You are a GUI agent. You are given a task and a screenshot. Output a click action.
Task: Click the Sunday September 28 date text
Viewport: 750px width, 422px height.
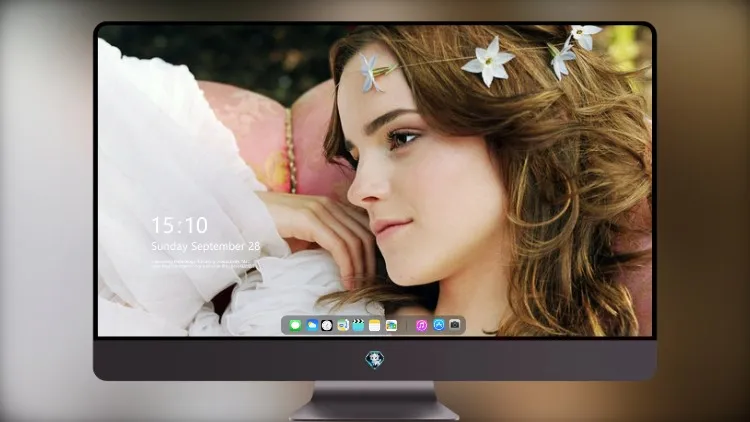click(x=206, y=246)
